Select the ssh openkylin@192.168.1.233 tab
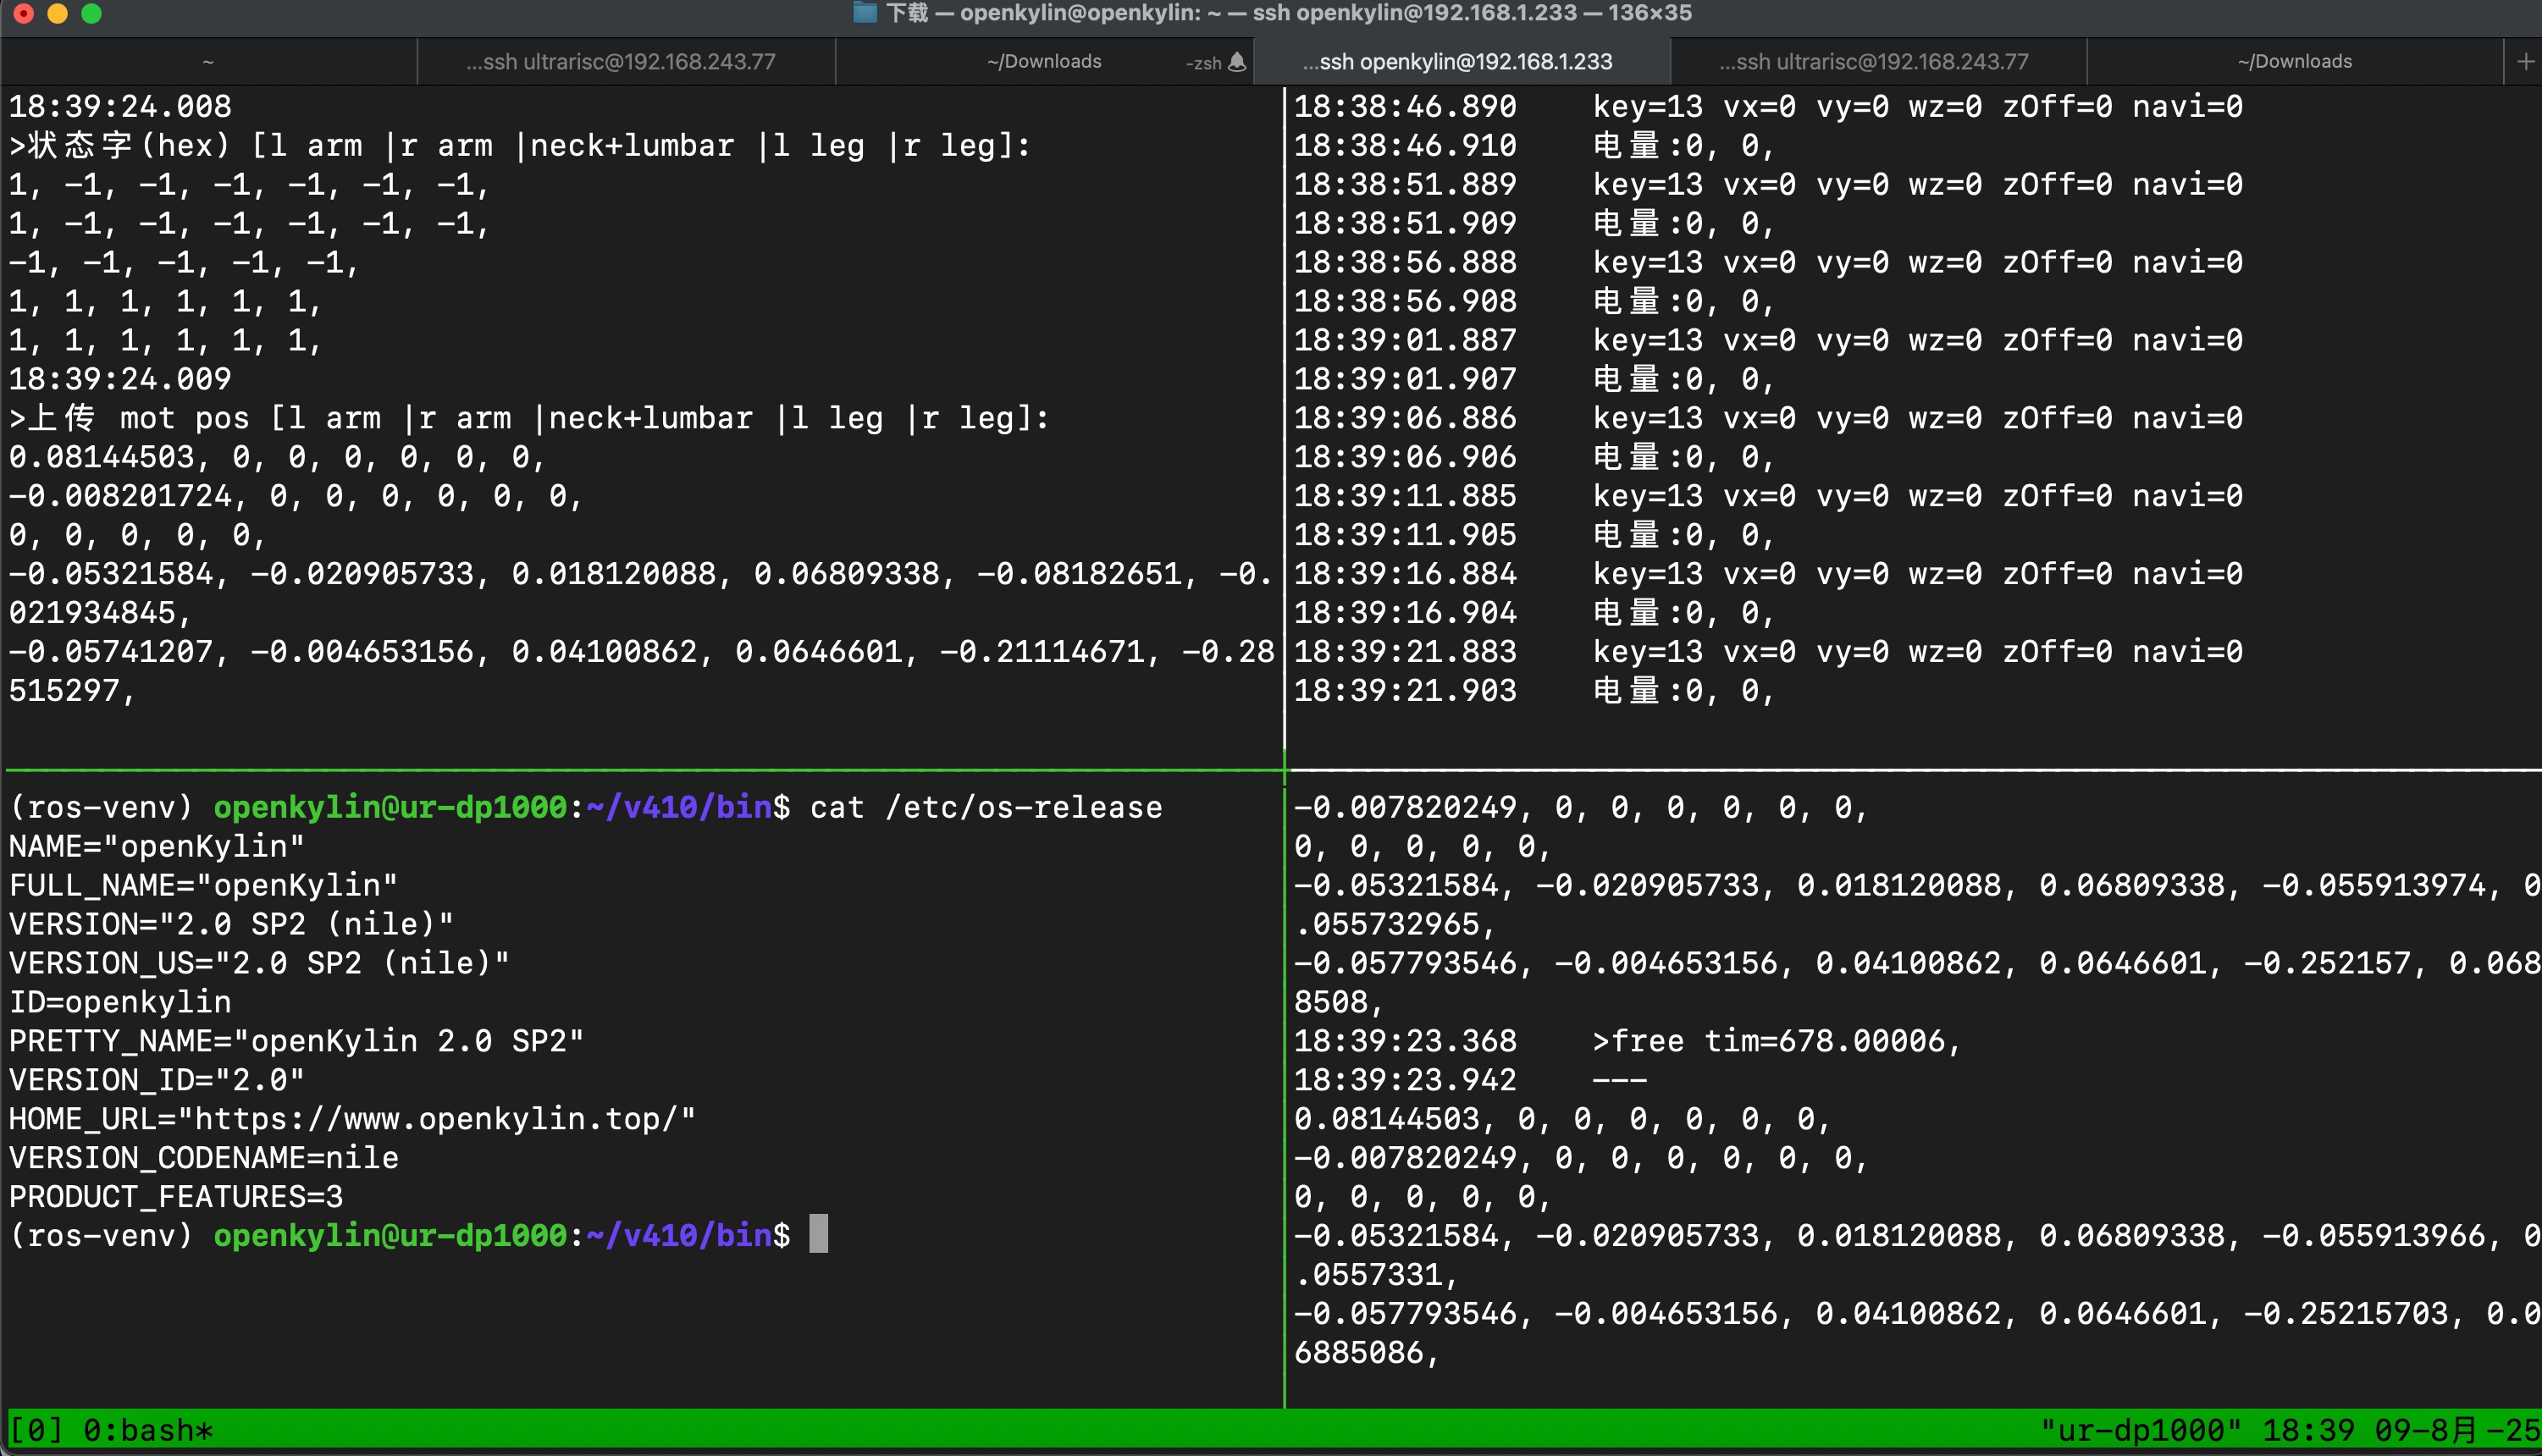 click(x=1461, y=62)
